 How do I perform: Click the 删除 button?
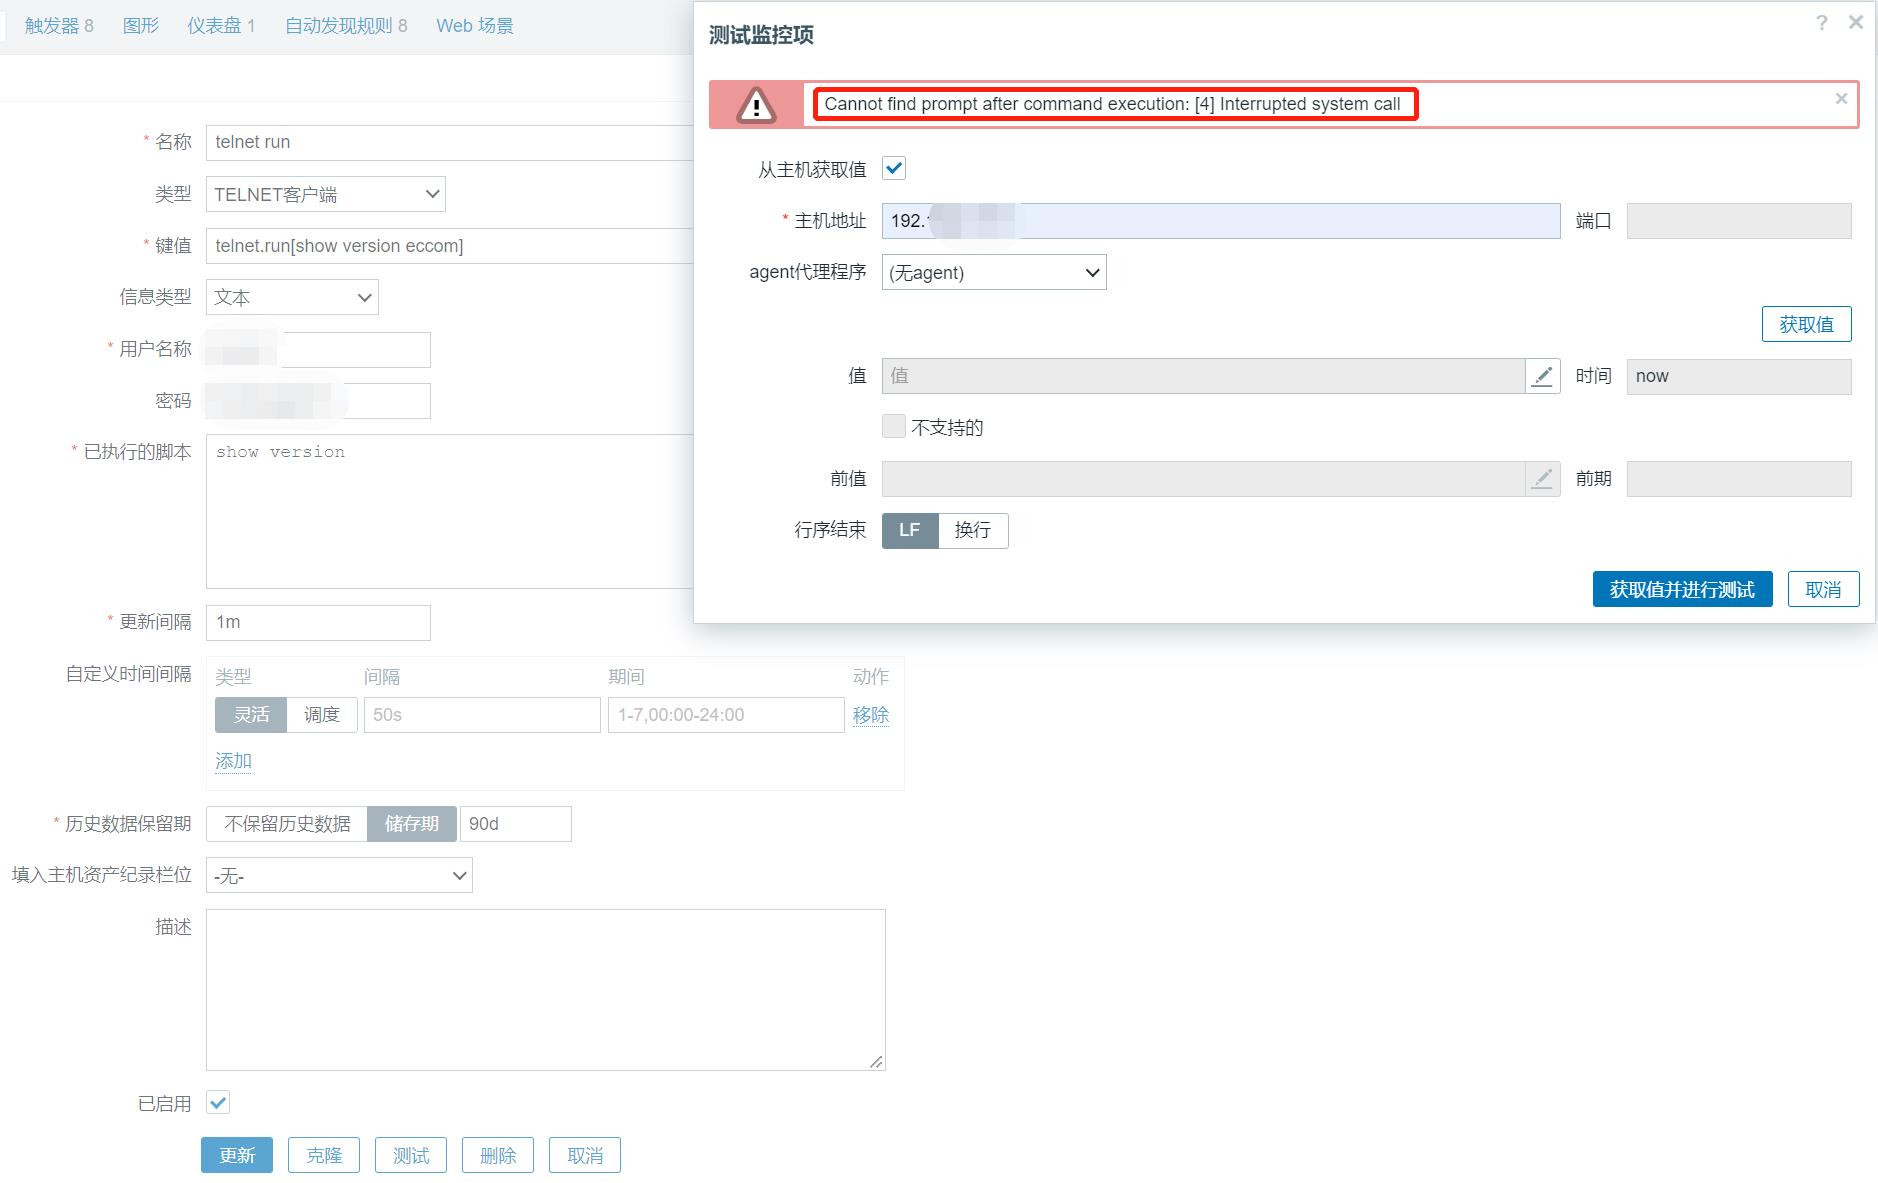click(498, 1155)
